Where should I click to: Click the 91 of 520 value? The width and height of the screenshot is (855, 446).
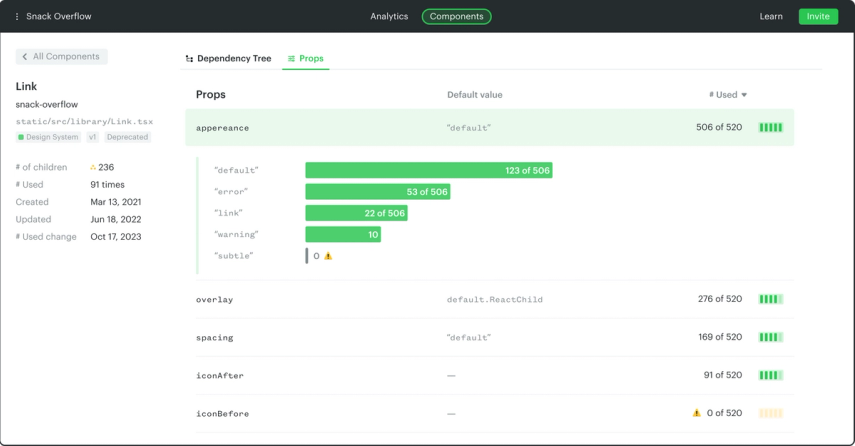point(722,375)
